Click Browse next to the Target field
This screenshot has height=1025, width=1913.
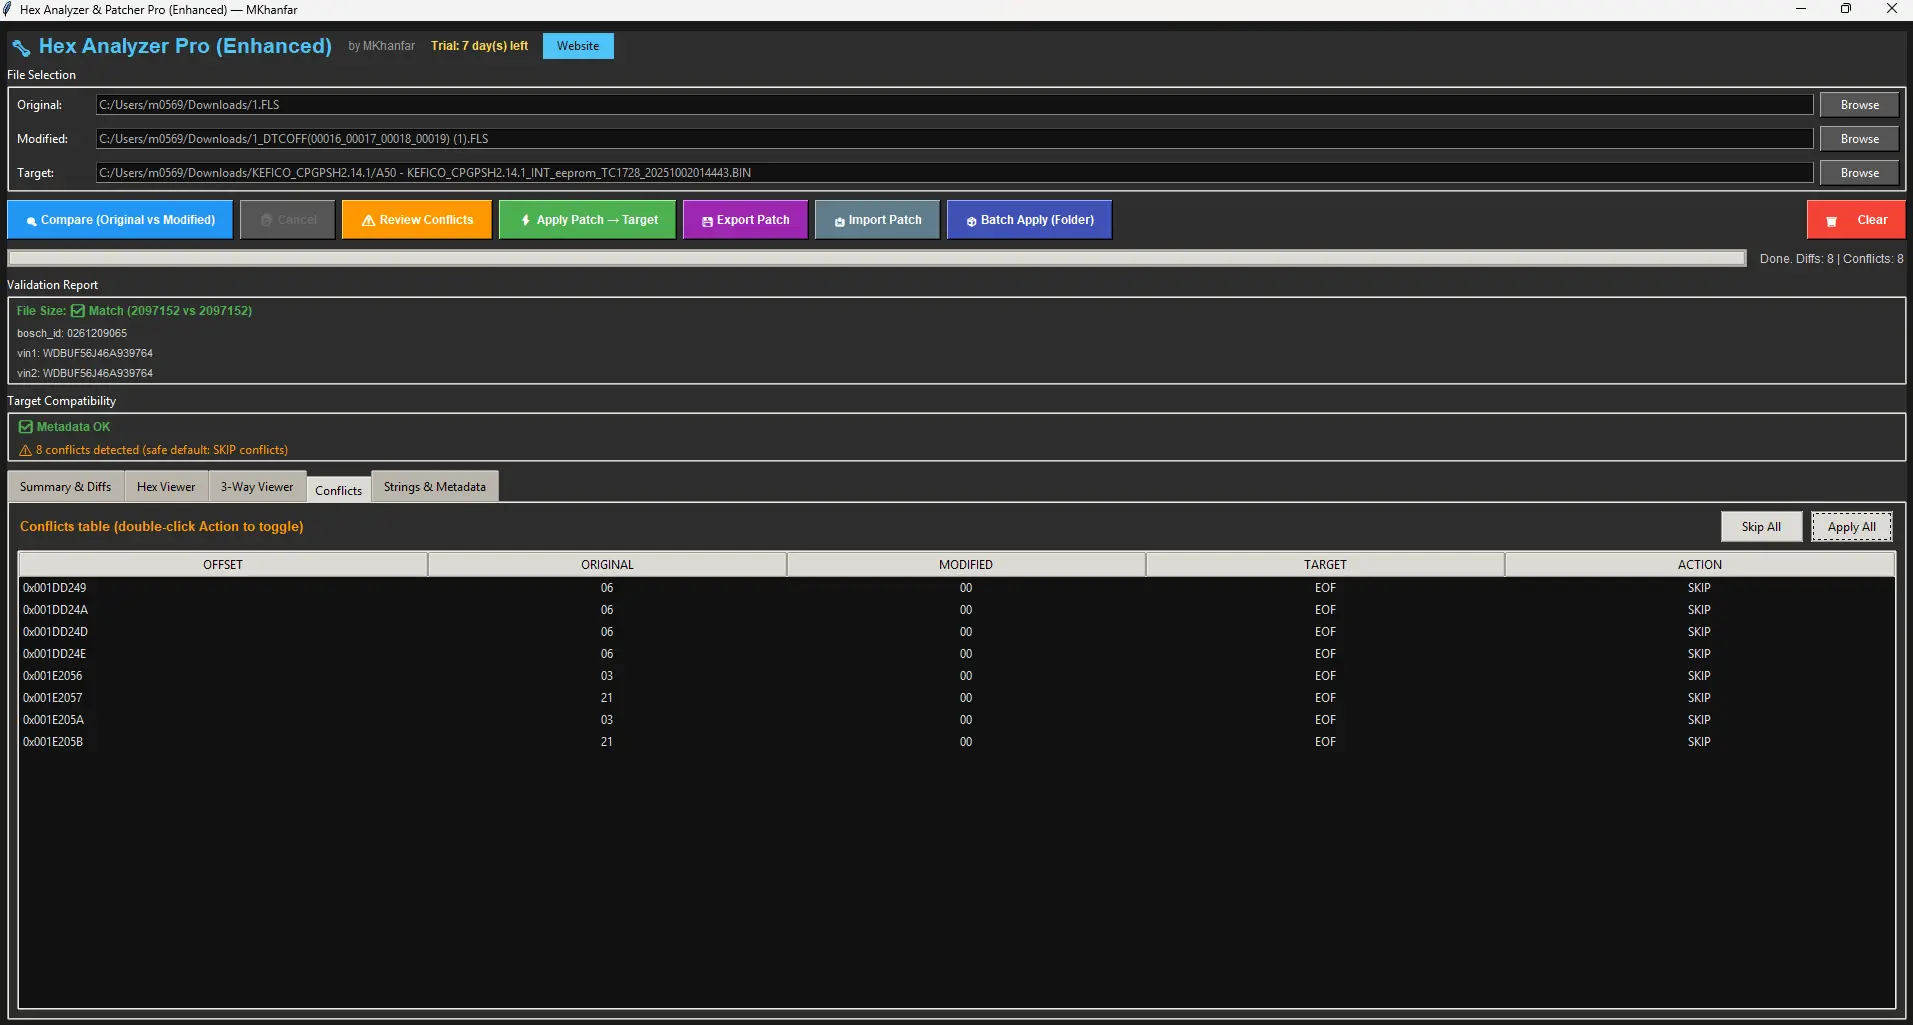[1858, 172]
